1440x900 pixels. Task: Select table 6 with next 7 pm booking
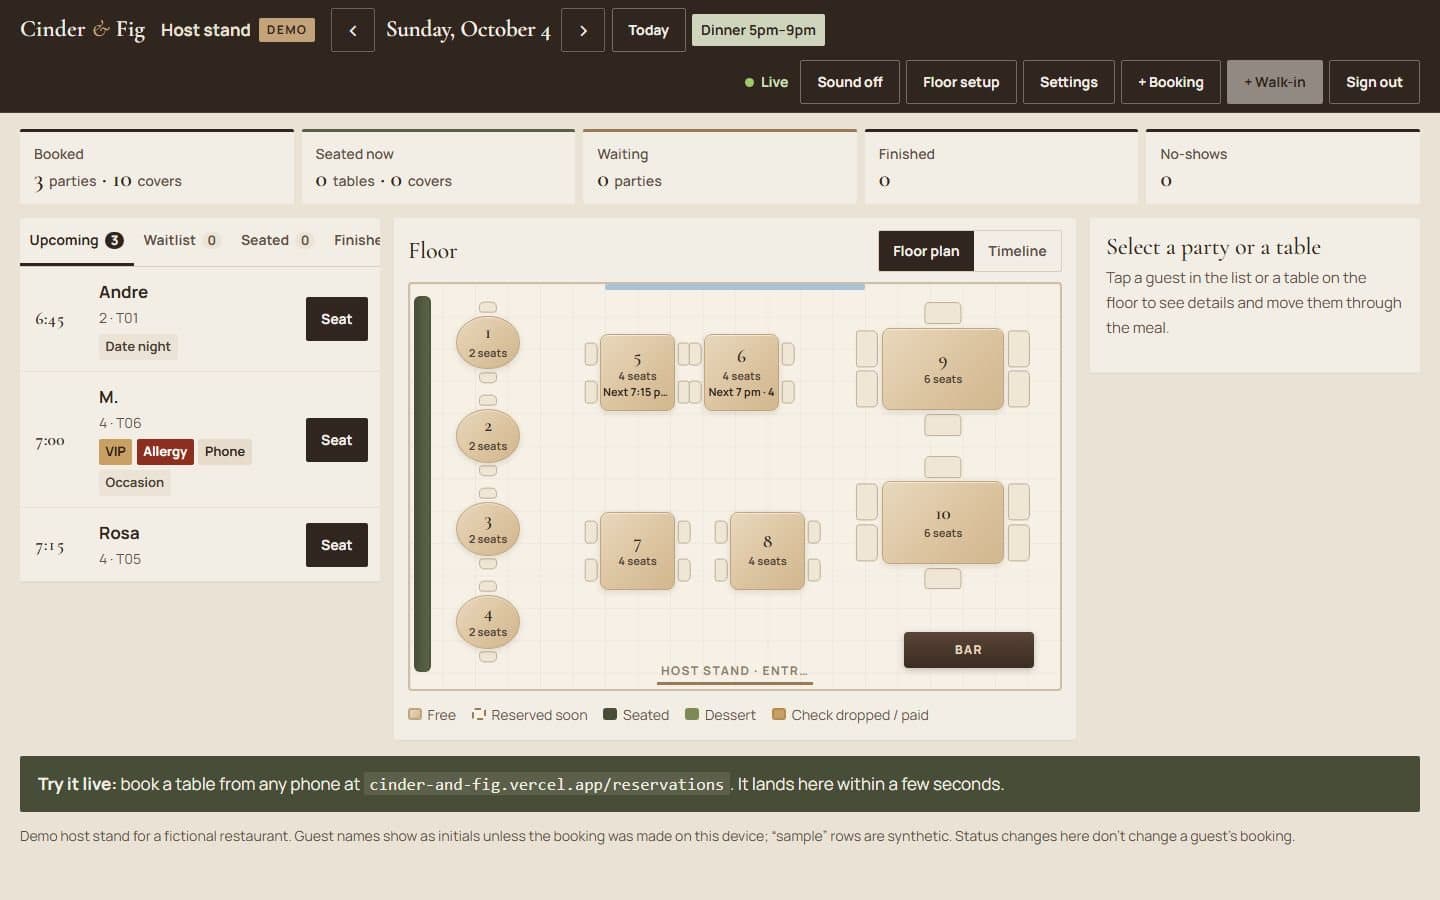click(741, 373)
